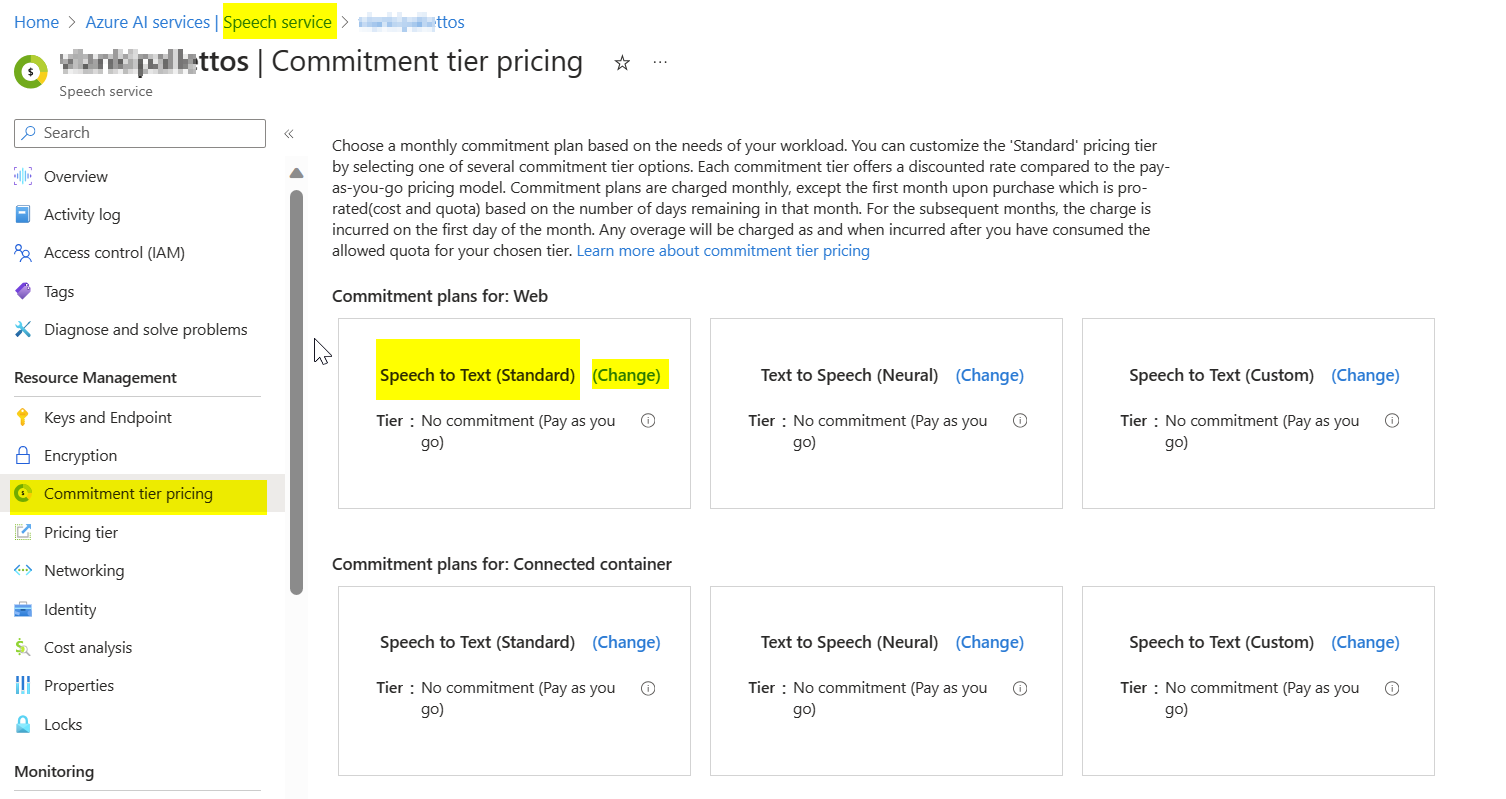Focus the sidebar Search field
This screenshot has height=799, width=1506.
(140, 133)
